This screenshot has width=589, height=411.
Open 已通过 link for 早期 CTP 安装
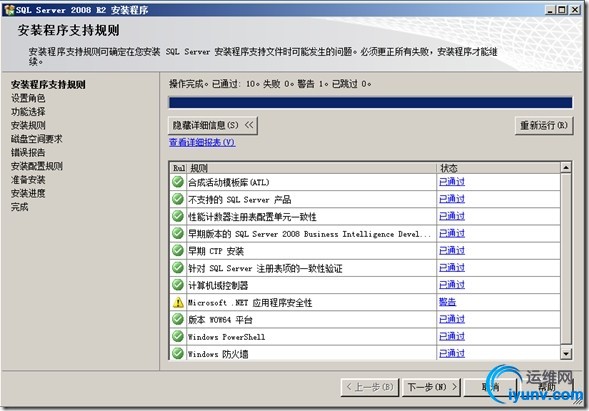pos(452,250)
